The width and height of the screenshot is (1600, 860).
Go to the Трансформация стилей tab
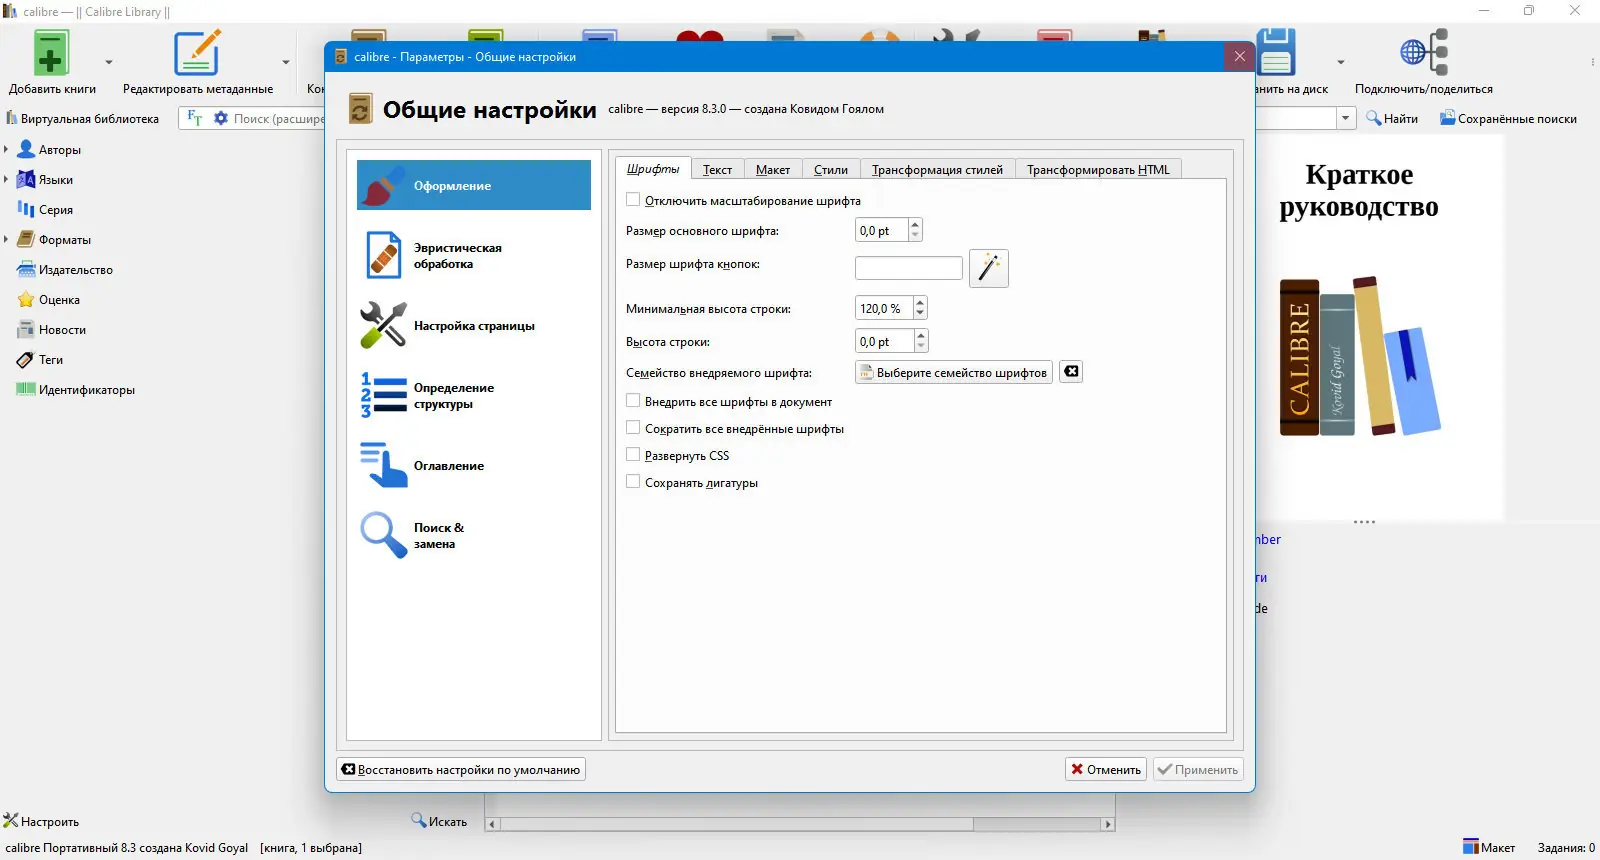click(x=937, y=170)
